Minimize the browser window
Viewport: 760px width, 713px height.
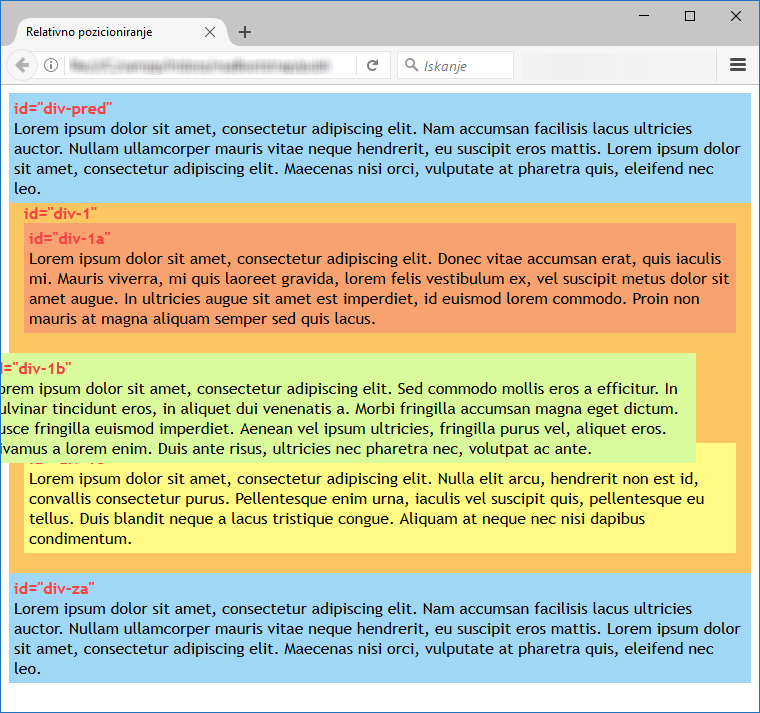tap(644, 16)
